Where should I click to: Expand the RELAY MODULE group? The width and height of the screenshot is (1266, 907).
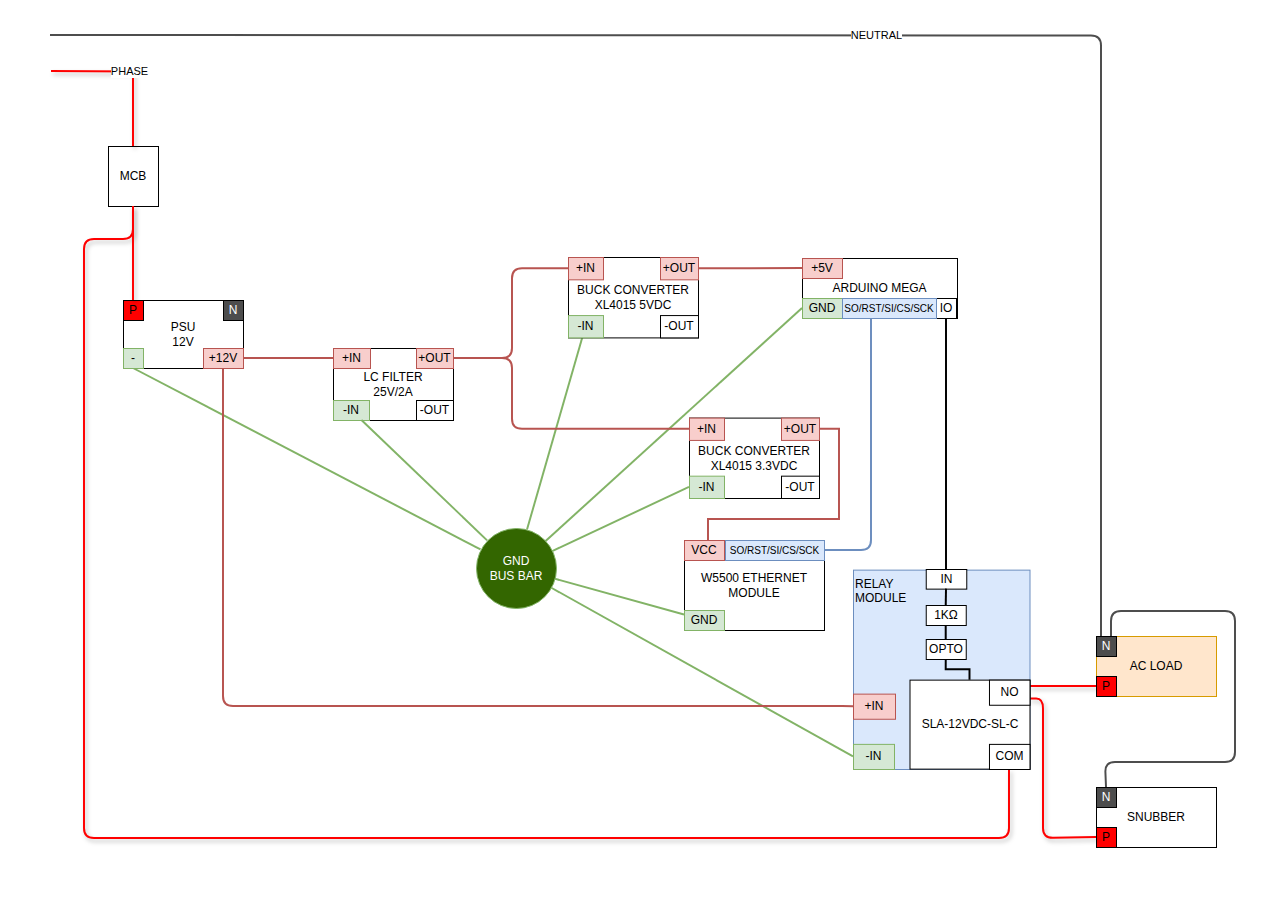point(880,590)
